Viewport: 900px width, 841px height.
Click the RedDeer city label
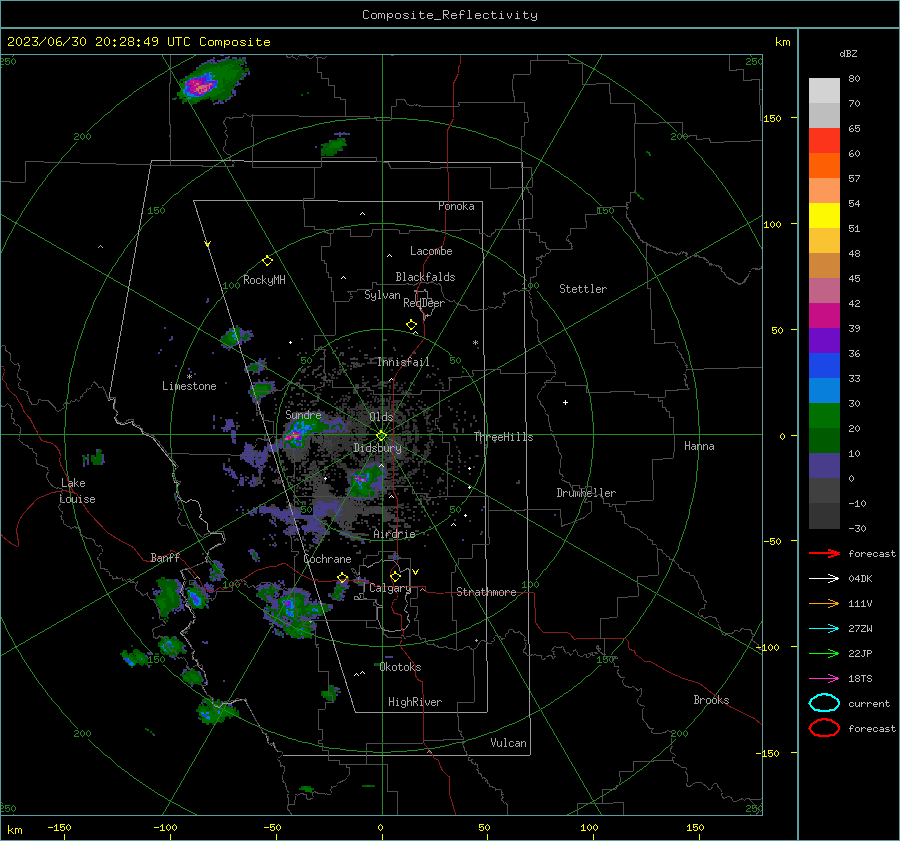(424, 303)
